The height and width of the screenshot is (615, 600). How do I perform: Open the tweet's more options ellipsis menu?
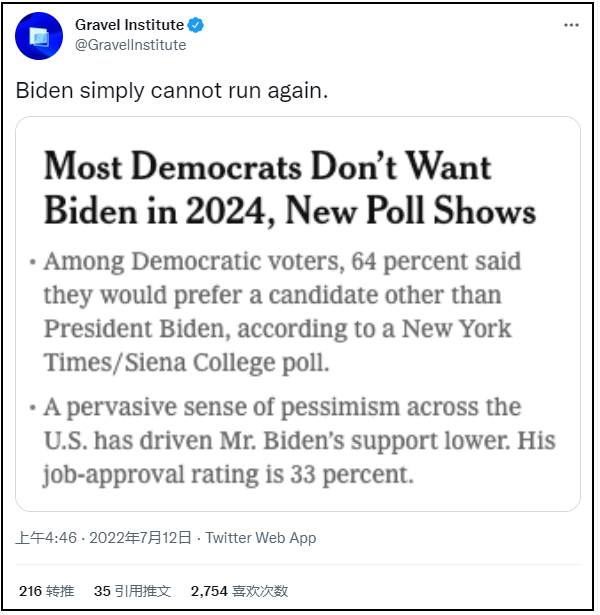pos(571,24)
